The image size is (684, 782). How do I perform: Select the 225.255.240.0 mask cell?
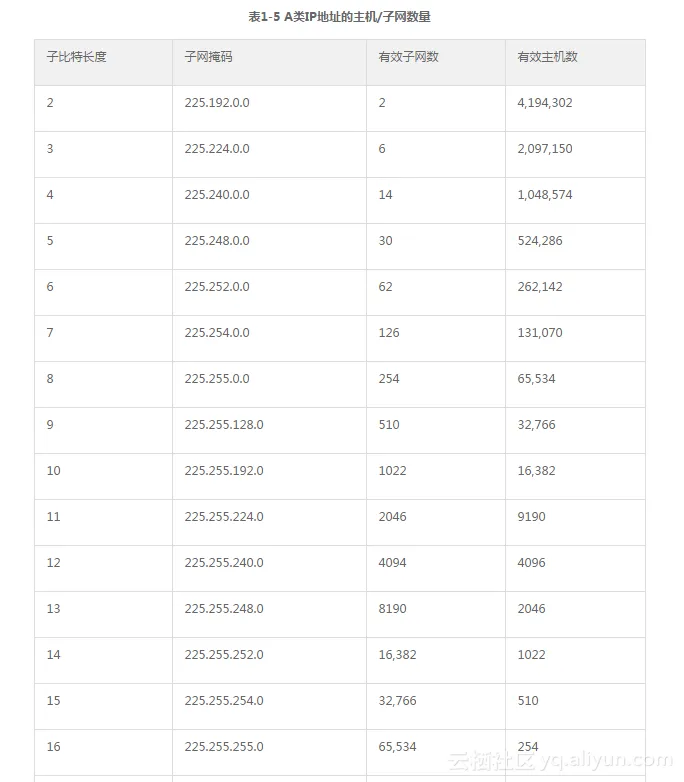pyautogui.click(x=224, y=563)
